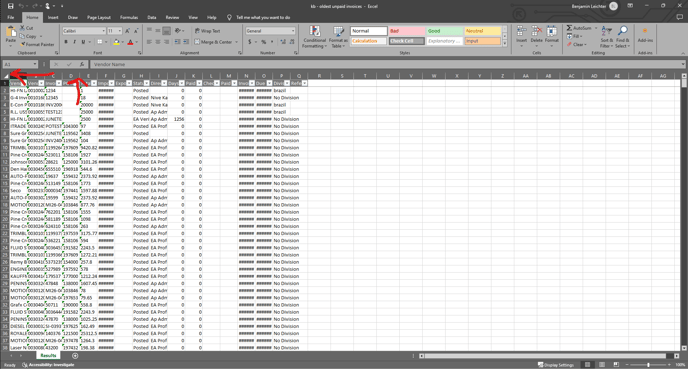The width and height of the screenshot is (688, 369).
Task: Toggle Wrap Text
Action: pyautogui.click(x=207, y=31)
